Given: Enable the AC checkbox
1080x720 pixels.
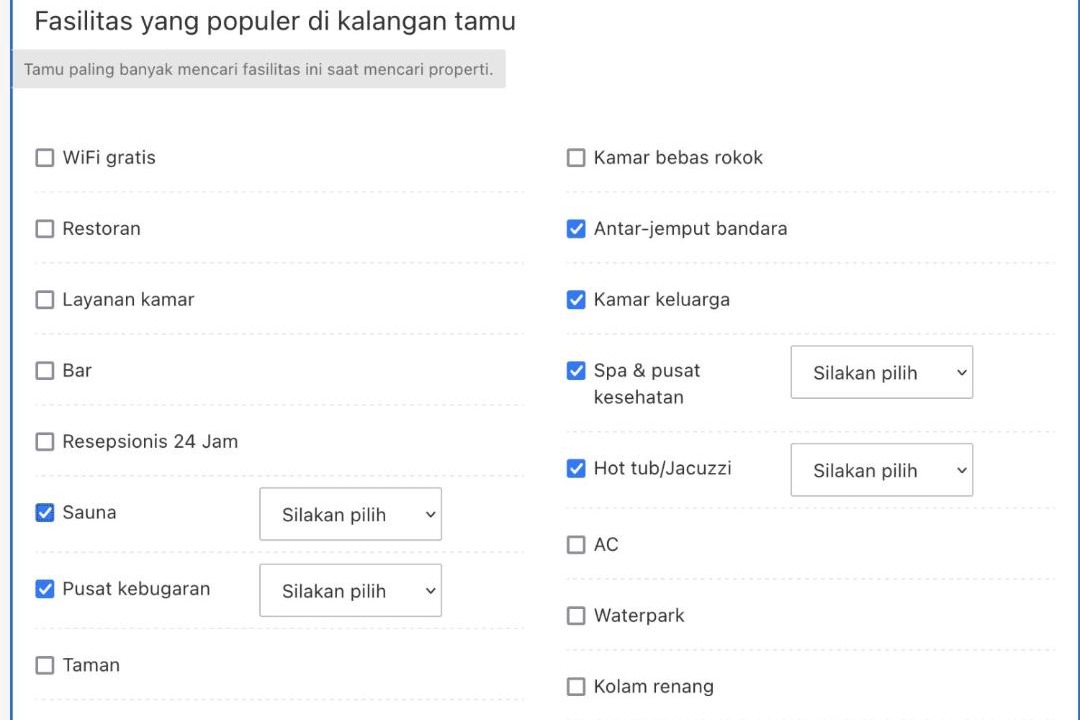Looking at the screenshot, I should (x=576, y=545).
